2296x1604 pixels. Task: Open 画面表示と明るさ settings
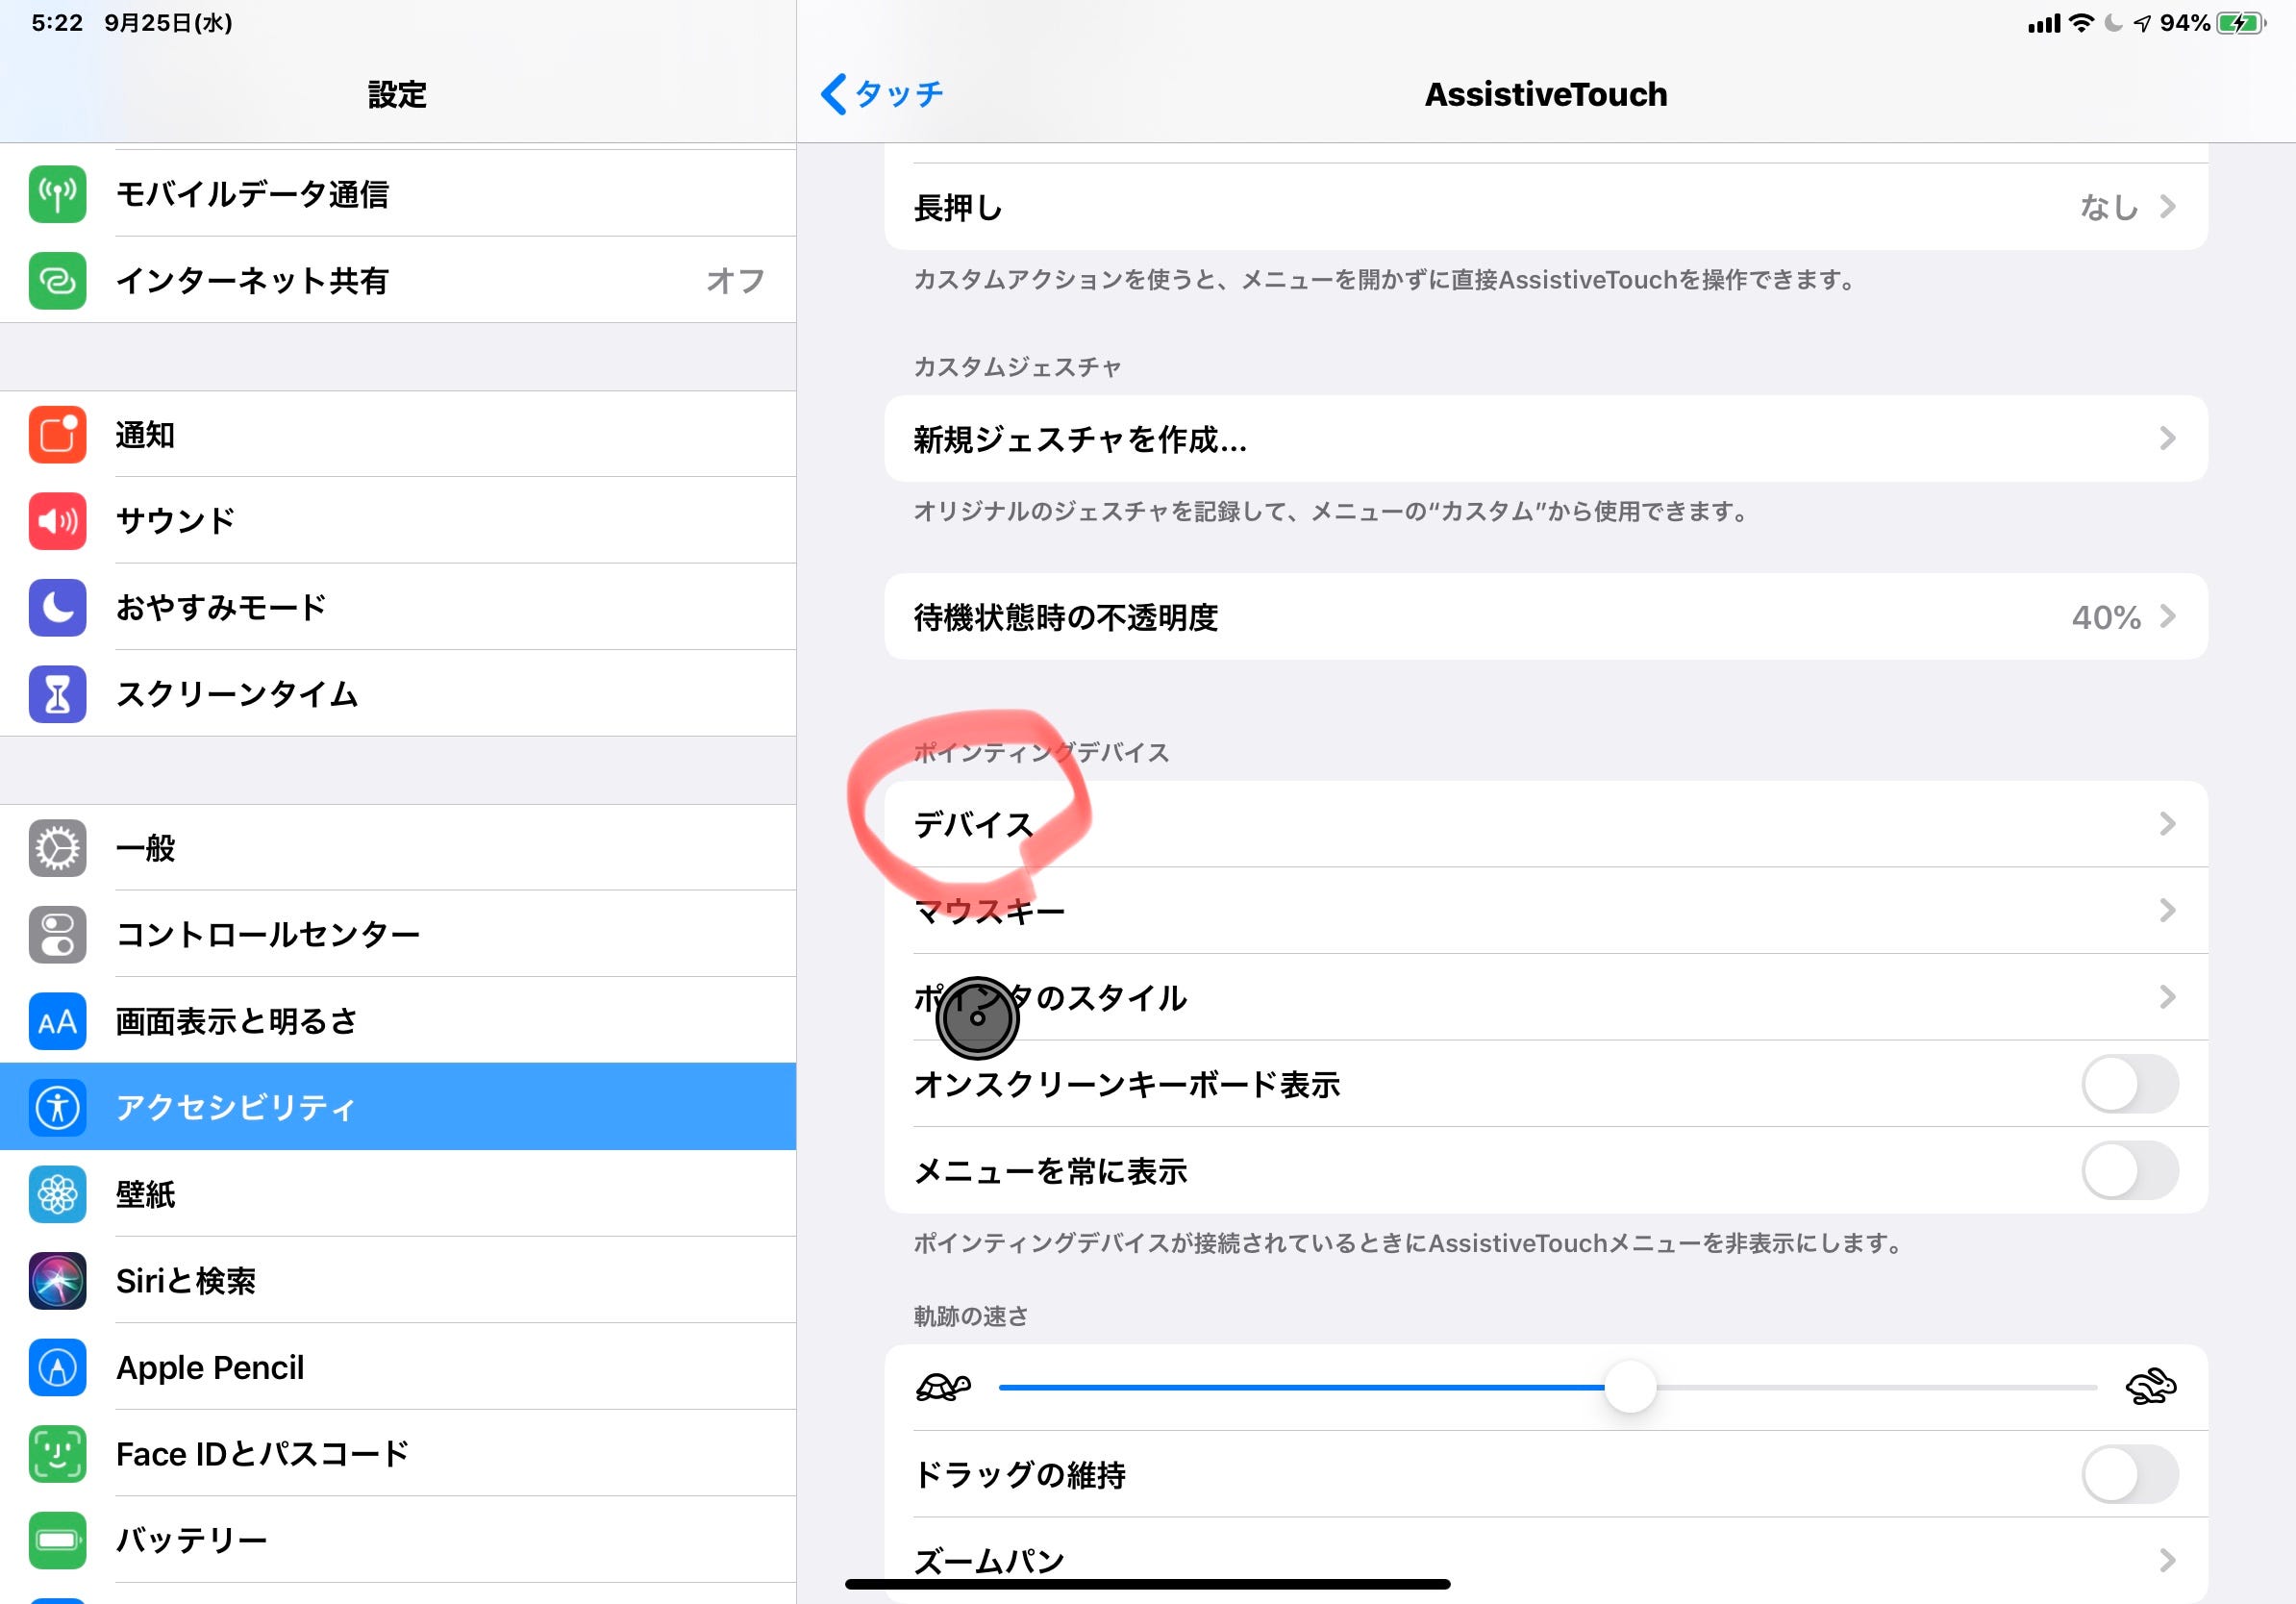(398, 1021)
